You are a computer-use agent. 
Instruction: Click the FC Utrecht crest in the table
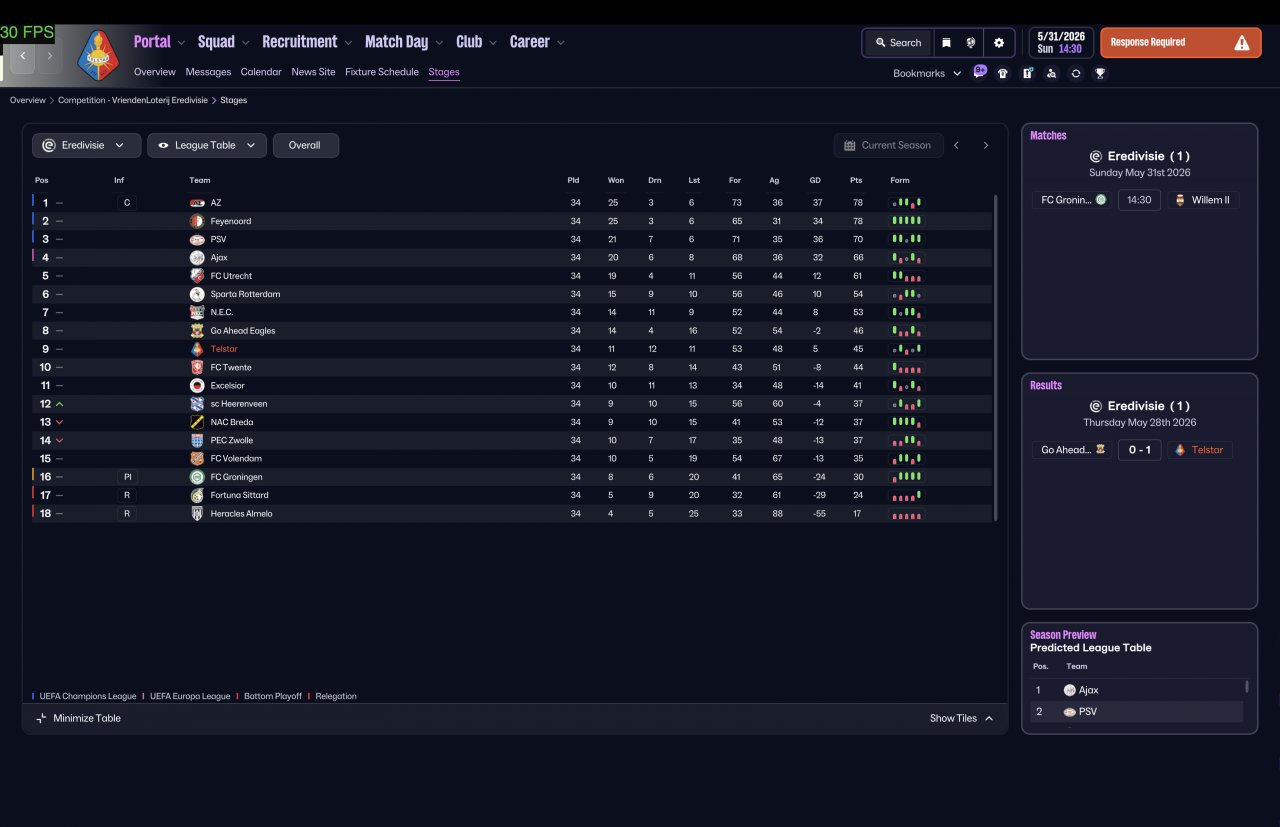[x=197, y=276]
